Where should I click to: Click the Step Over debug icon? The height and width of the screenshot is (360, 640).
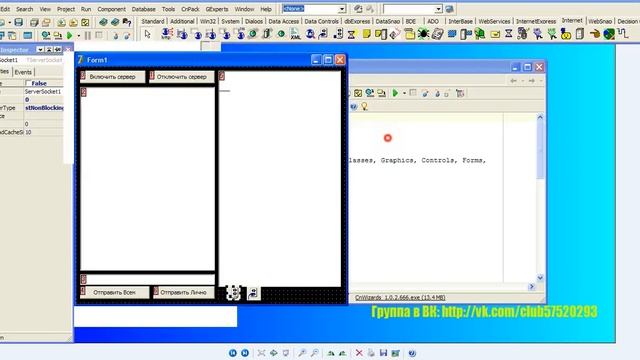coord(127,36)
